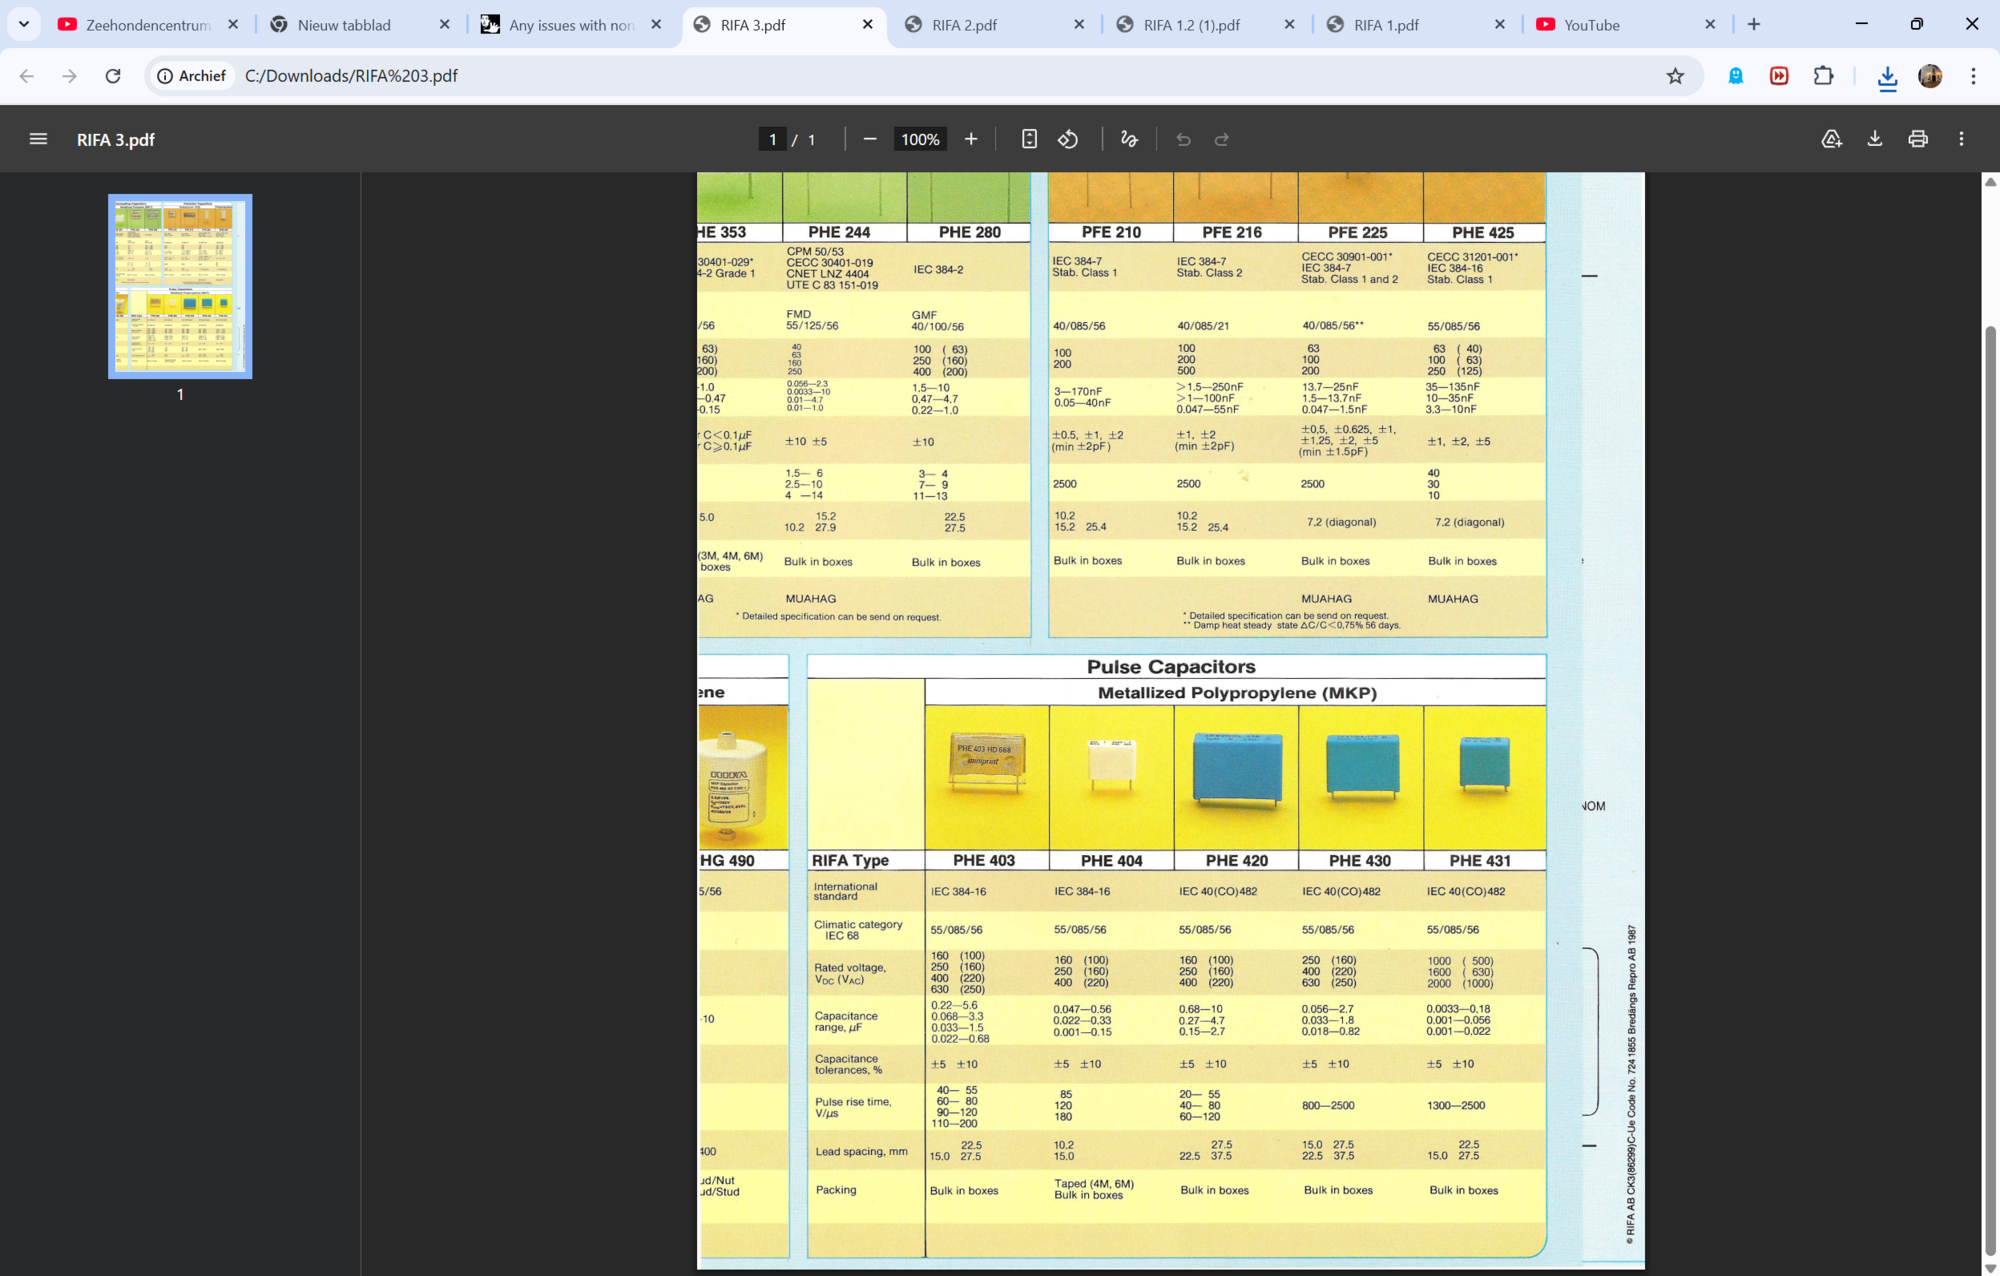2000x1276 pixels.
Task: Click the PHE 404 column header
Action: coord(1111,861)
